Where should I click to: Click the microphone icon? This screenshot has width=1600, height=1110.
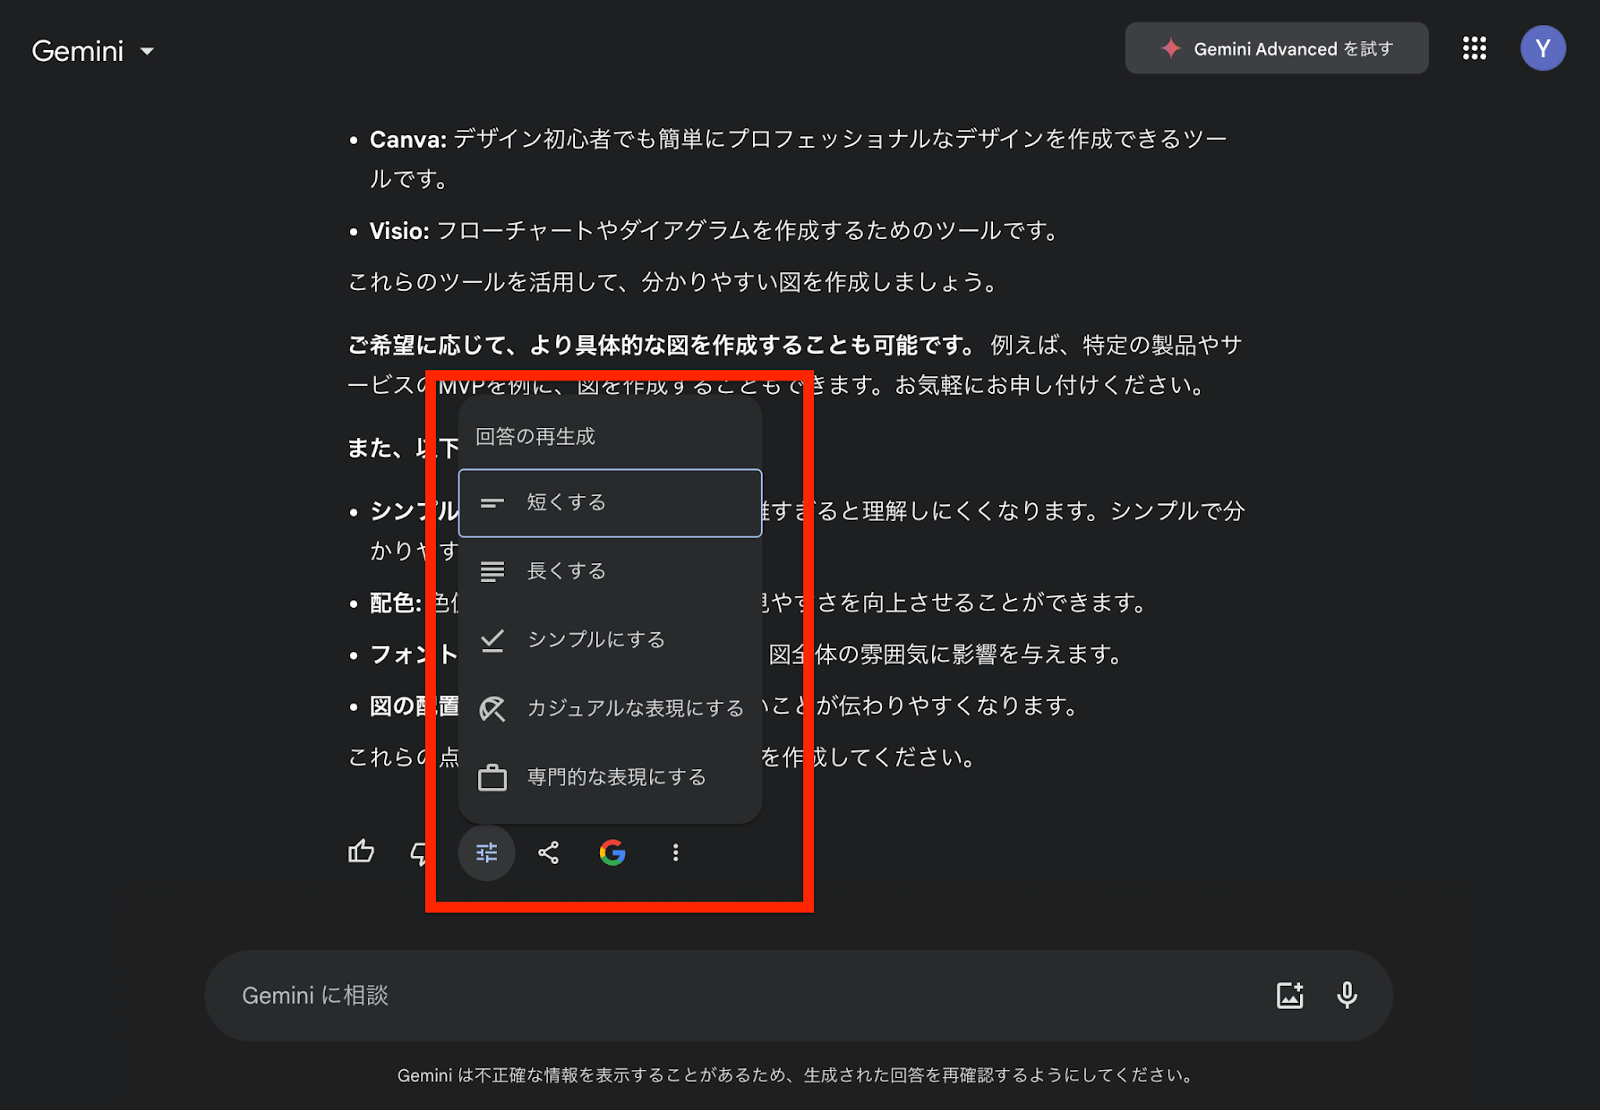(1347, 995)
